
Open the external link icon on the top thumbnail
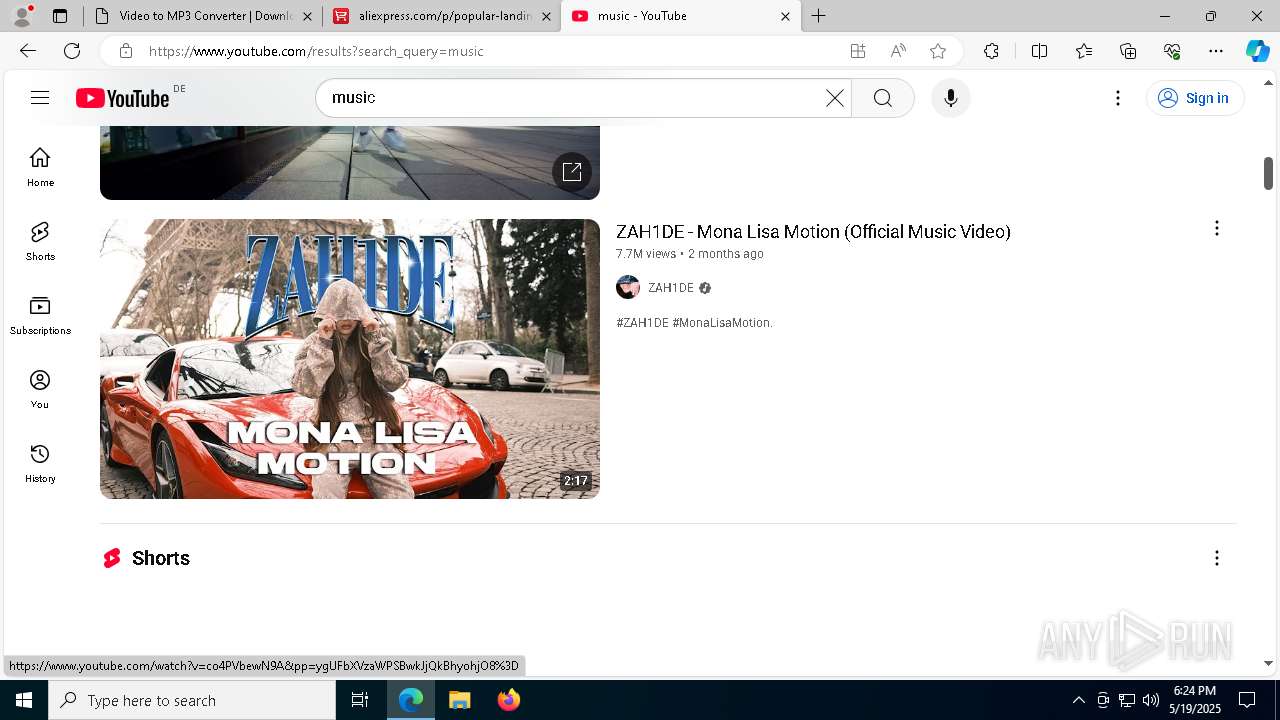pyautogui.click(x=572, y=171)
